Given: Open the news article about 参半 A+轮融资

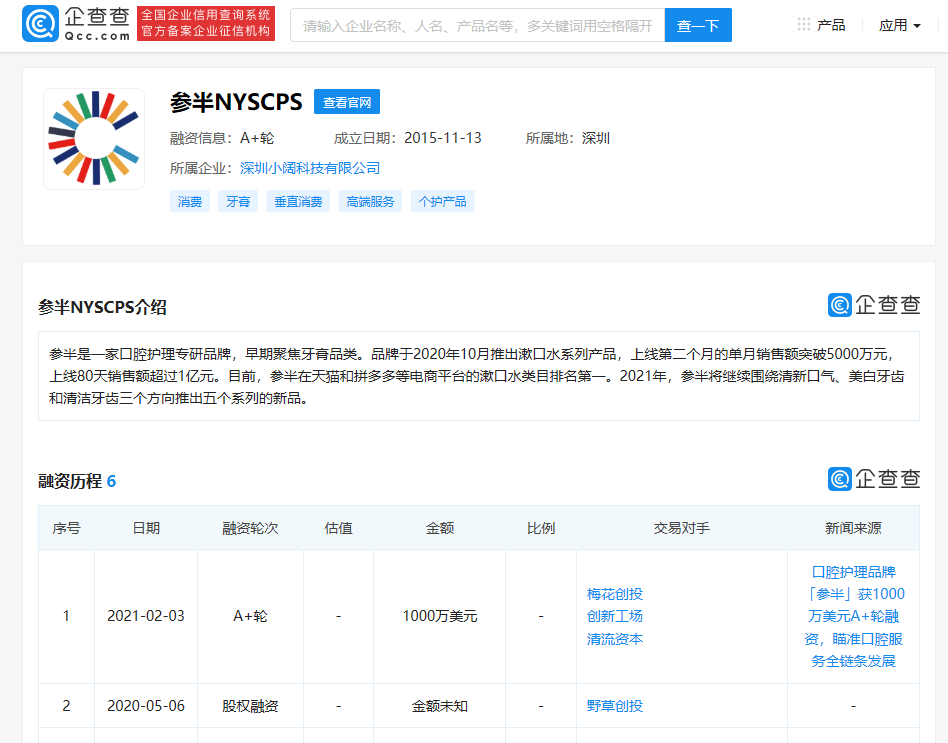Looking at the screenshot, I should (853, 616).
